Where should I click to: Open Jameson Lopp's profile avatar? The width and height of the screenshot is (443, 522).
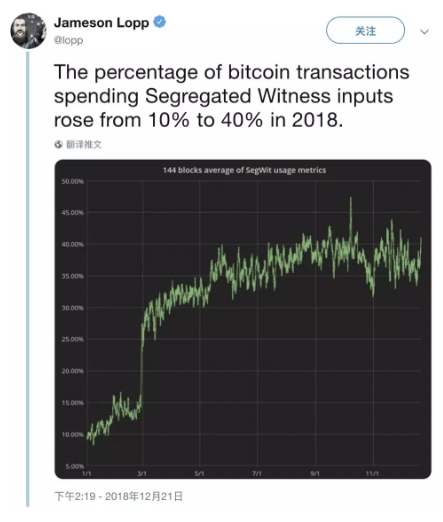click(28, 31)
